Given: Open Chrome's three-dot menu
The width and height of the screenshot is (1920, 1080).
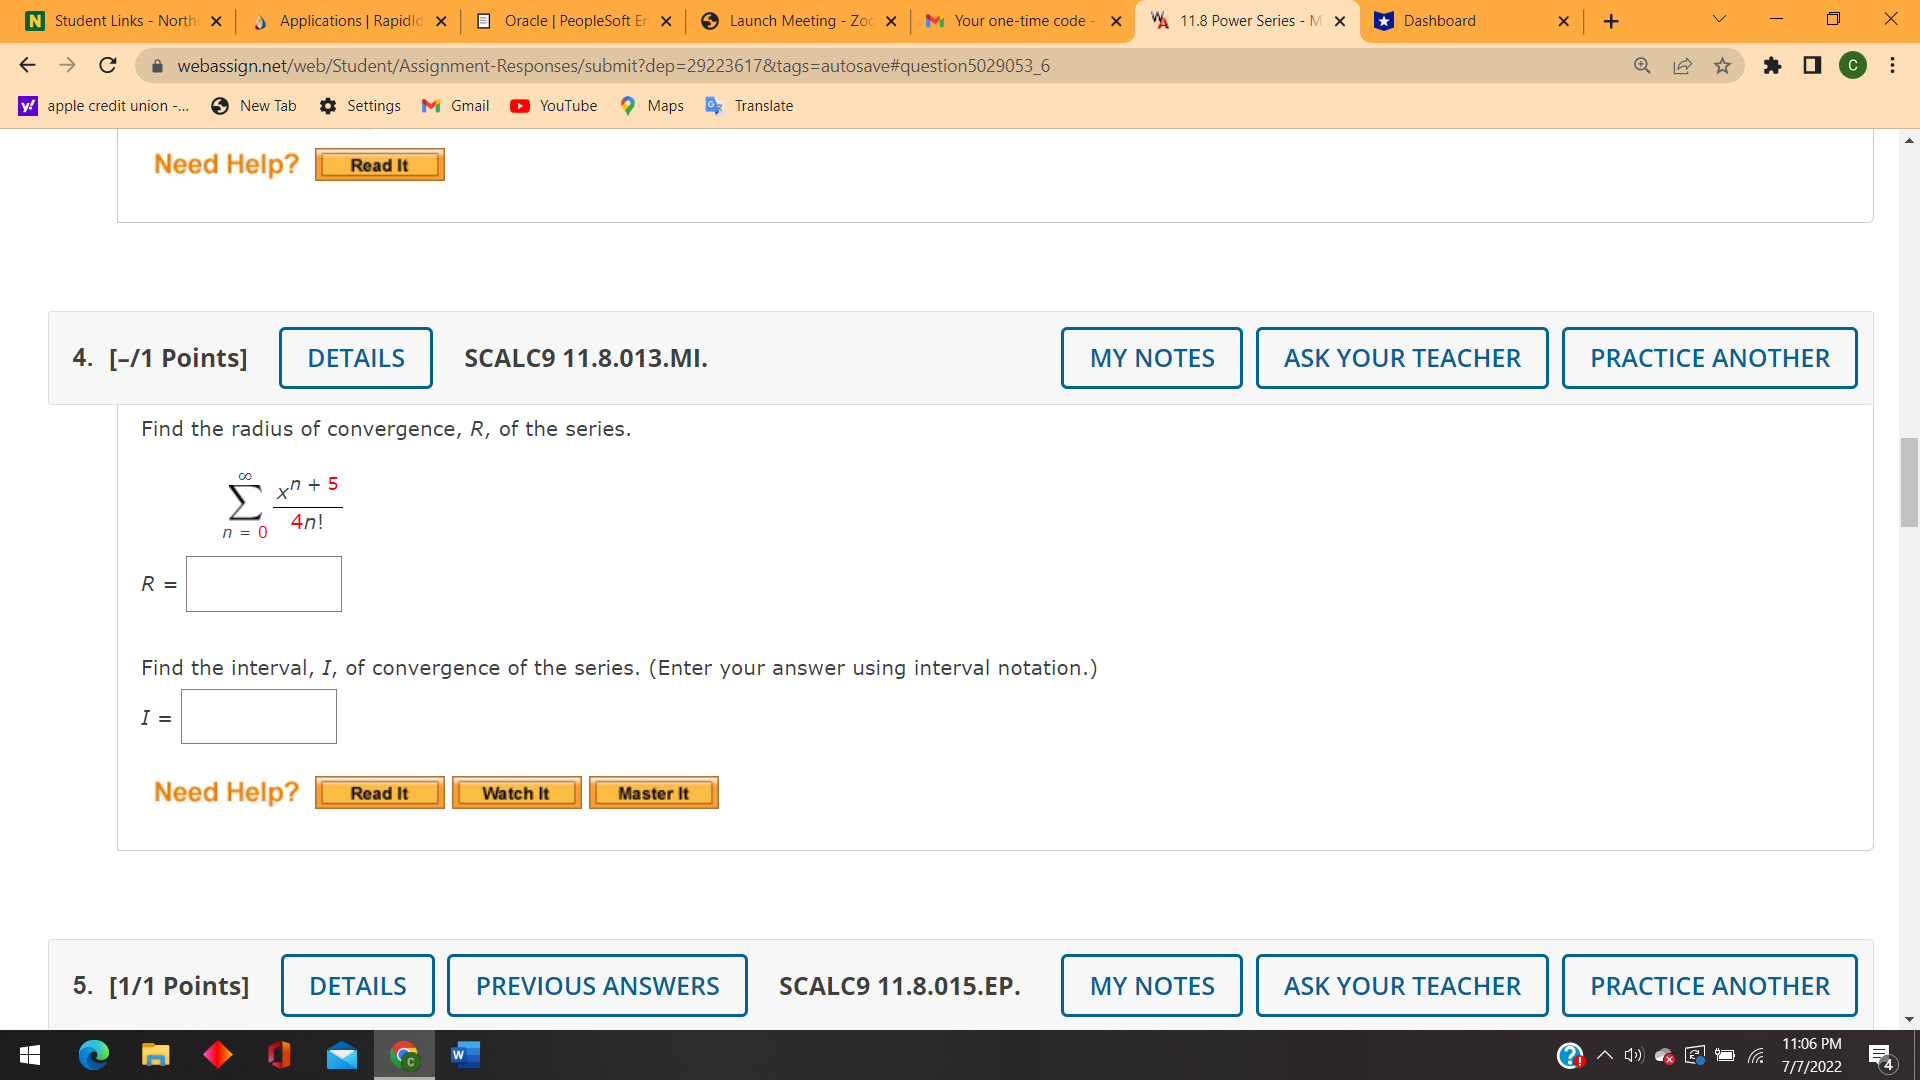Looking at the screenshot, I should [x=1892, y=66].
